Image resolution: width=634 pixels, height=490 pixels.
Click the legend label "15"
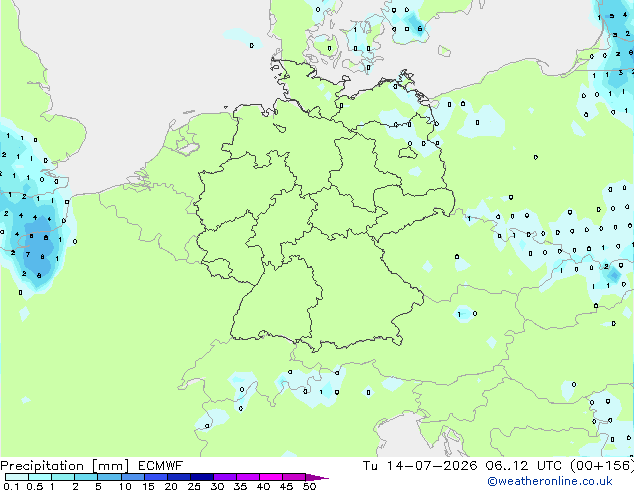tap(148, 486)
